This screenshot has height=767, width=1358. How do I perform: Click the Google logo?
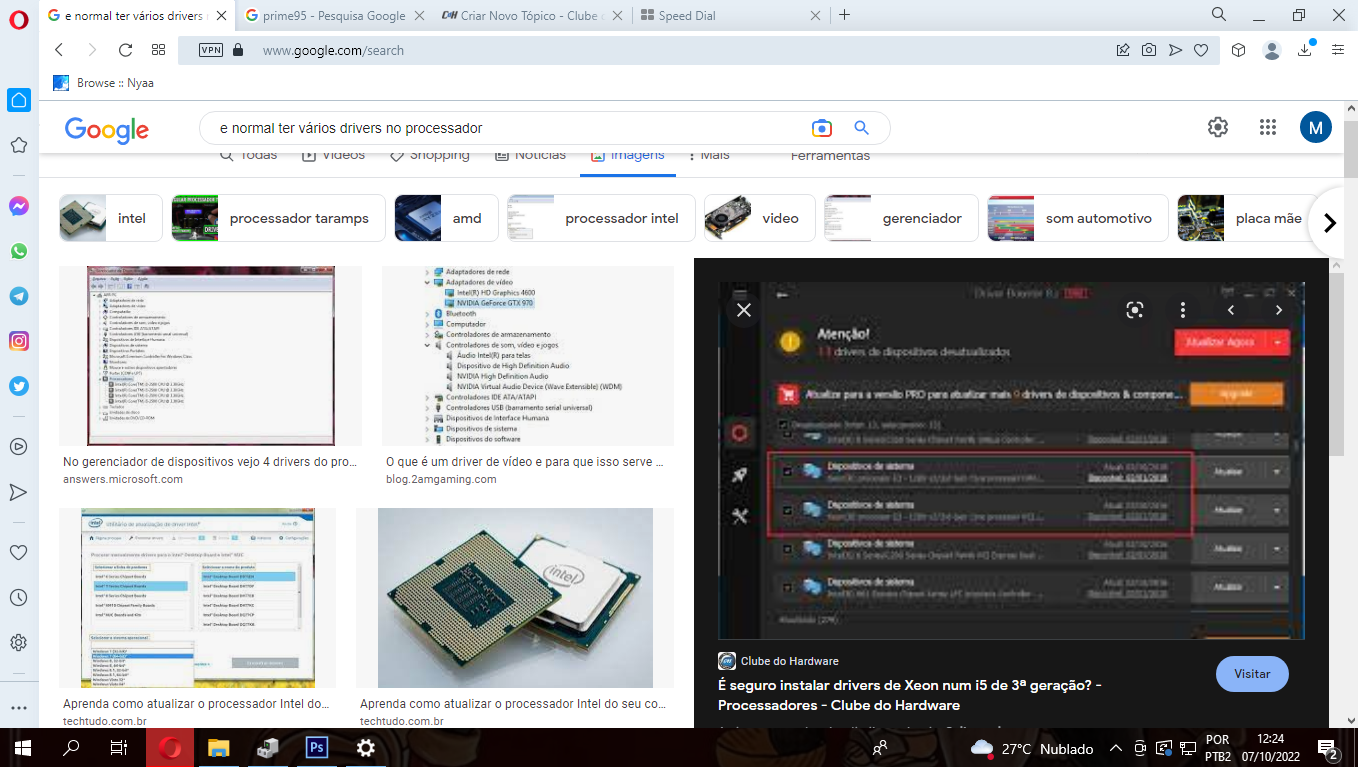point(106,130)
